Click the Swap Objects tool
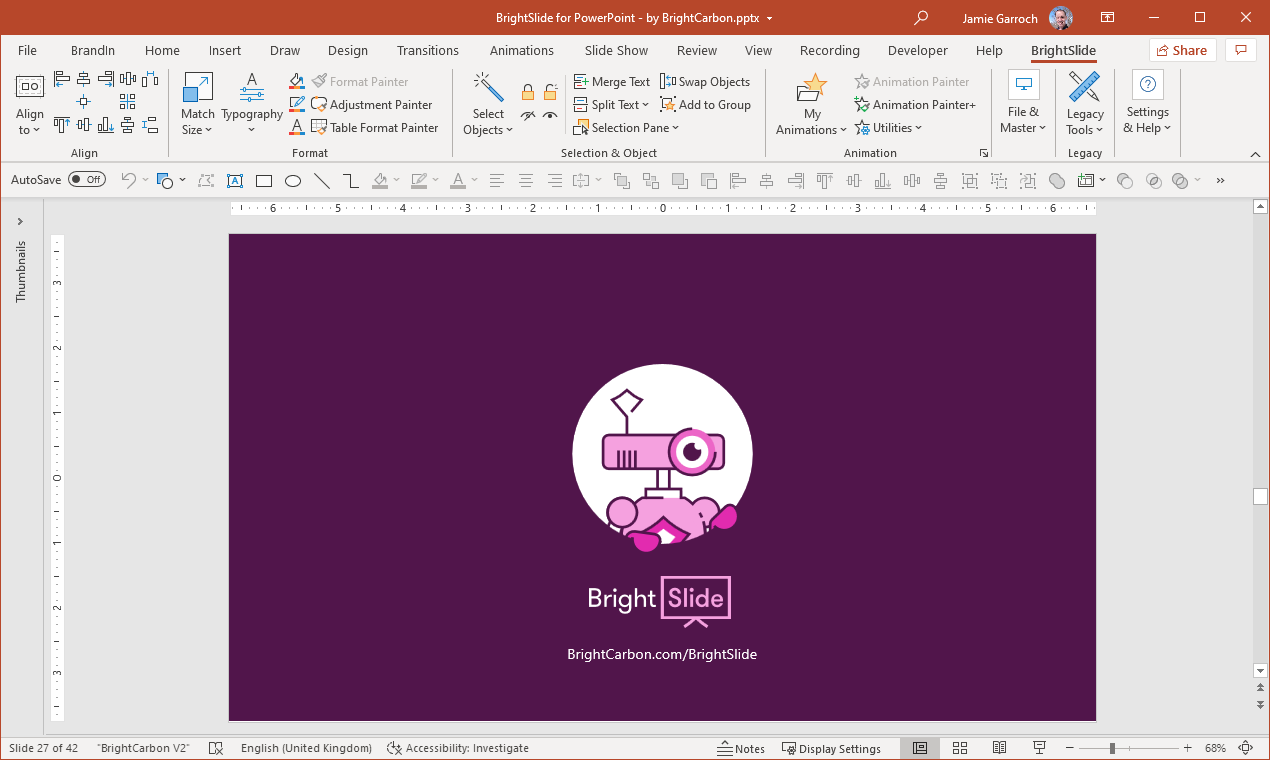Viewport: 1270px width, 760px height. point(706,81)
